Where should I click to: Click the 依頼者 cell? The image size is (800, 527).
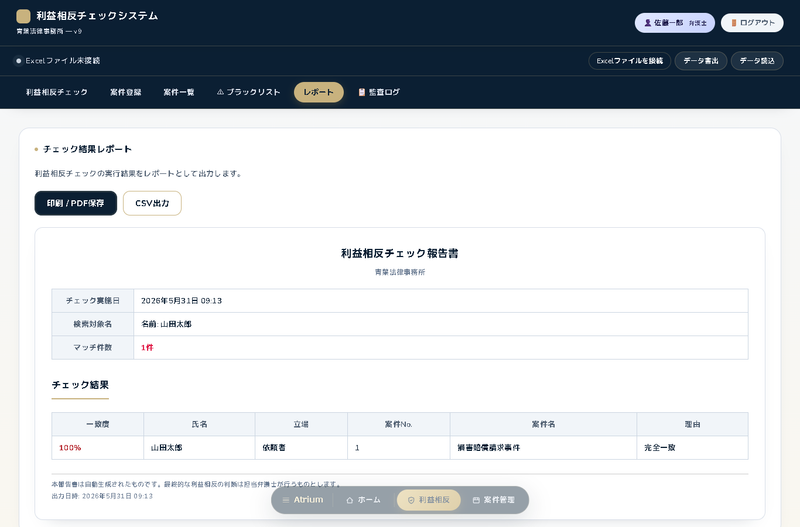tap(301, 448)
